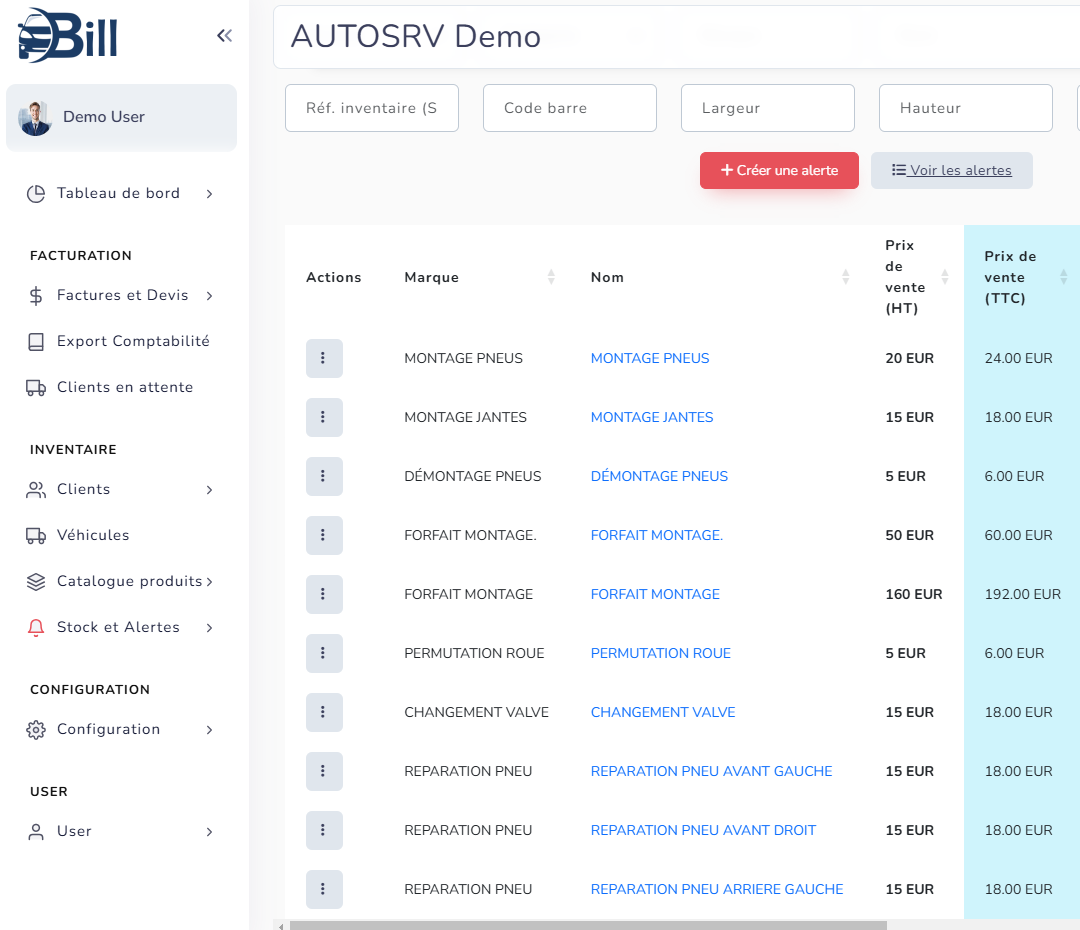
Task: Open actions menu for MONTAGE PNEUS row
Action: point(324,358)
